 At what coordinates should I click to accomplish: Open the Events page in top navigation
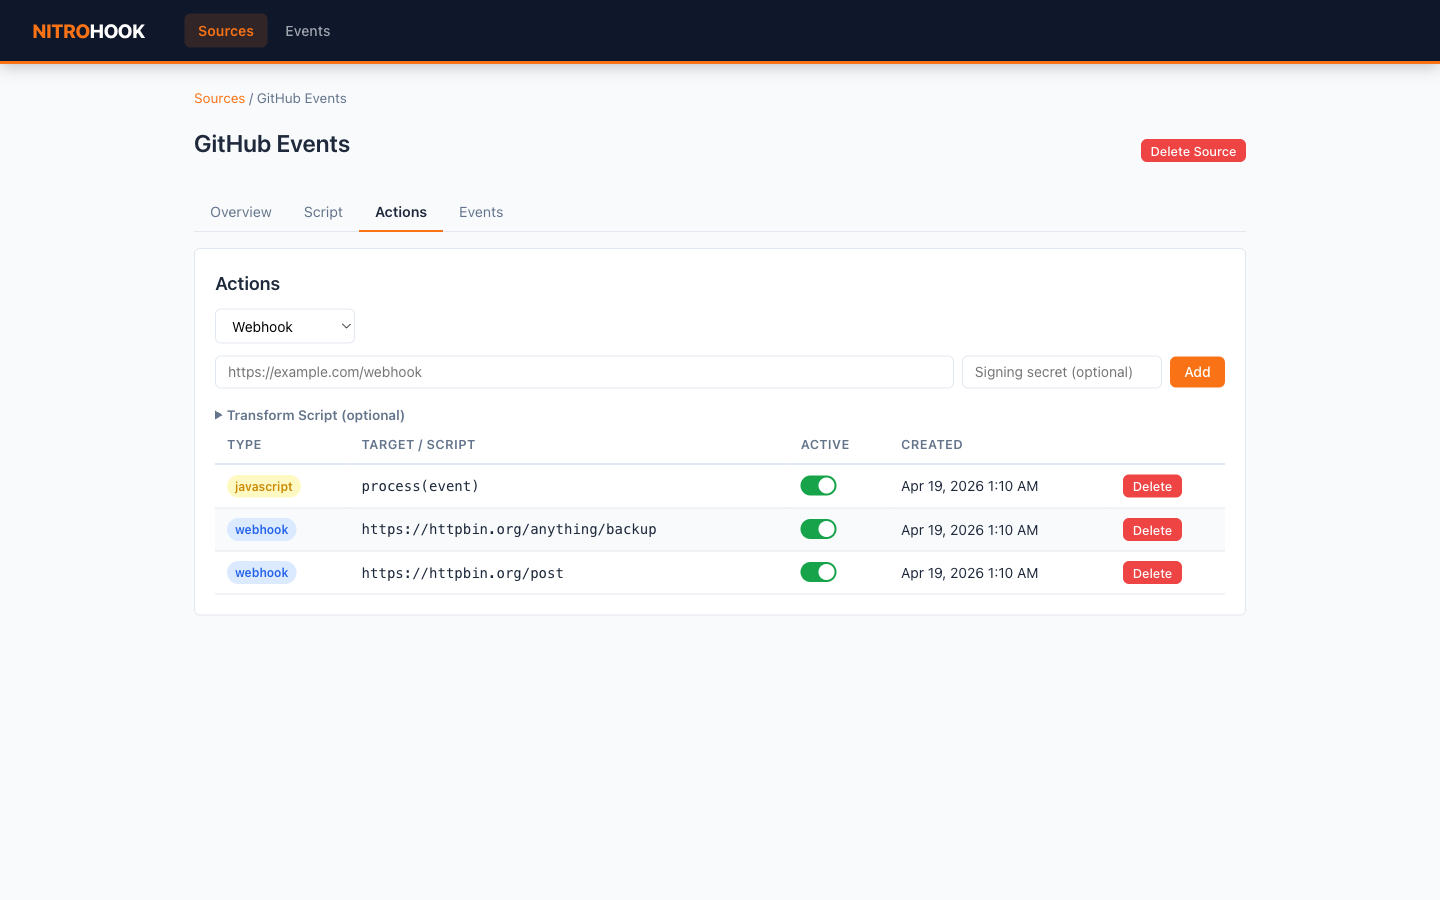(307, 31)
